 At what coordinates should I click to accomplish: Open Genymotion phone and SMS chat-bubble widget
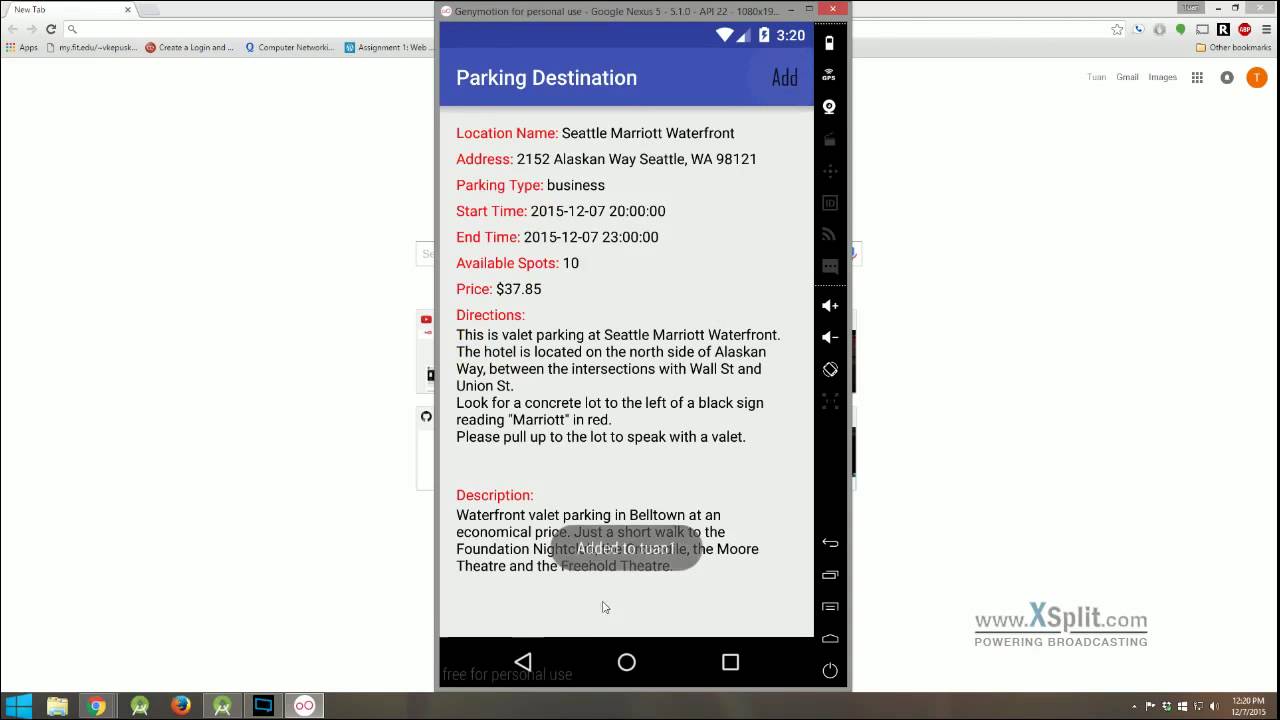(x=829, y=267)
